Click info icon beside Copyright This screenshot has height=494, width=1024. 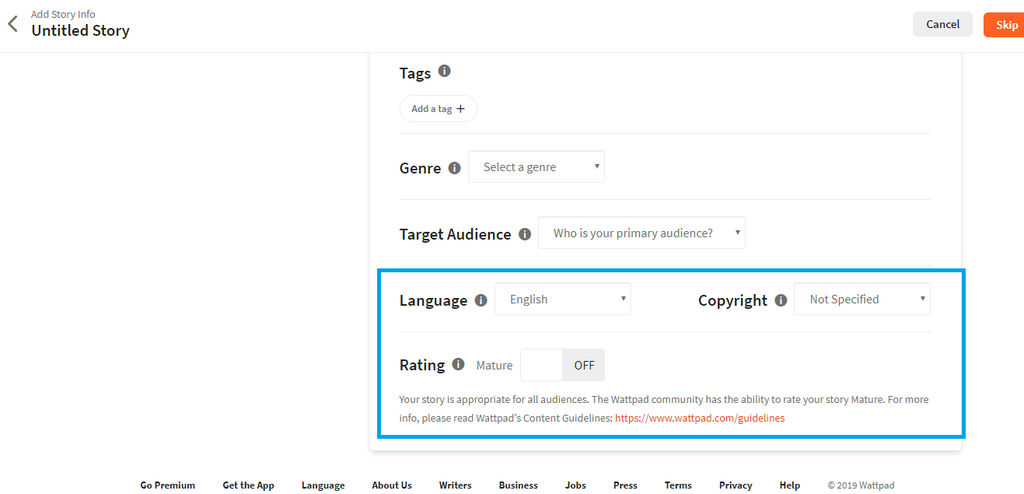point(780,300)
